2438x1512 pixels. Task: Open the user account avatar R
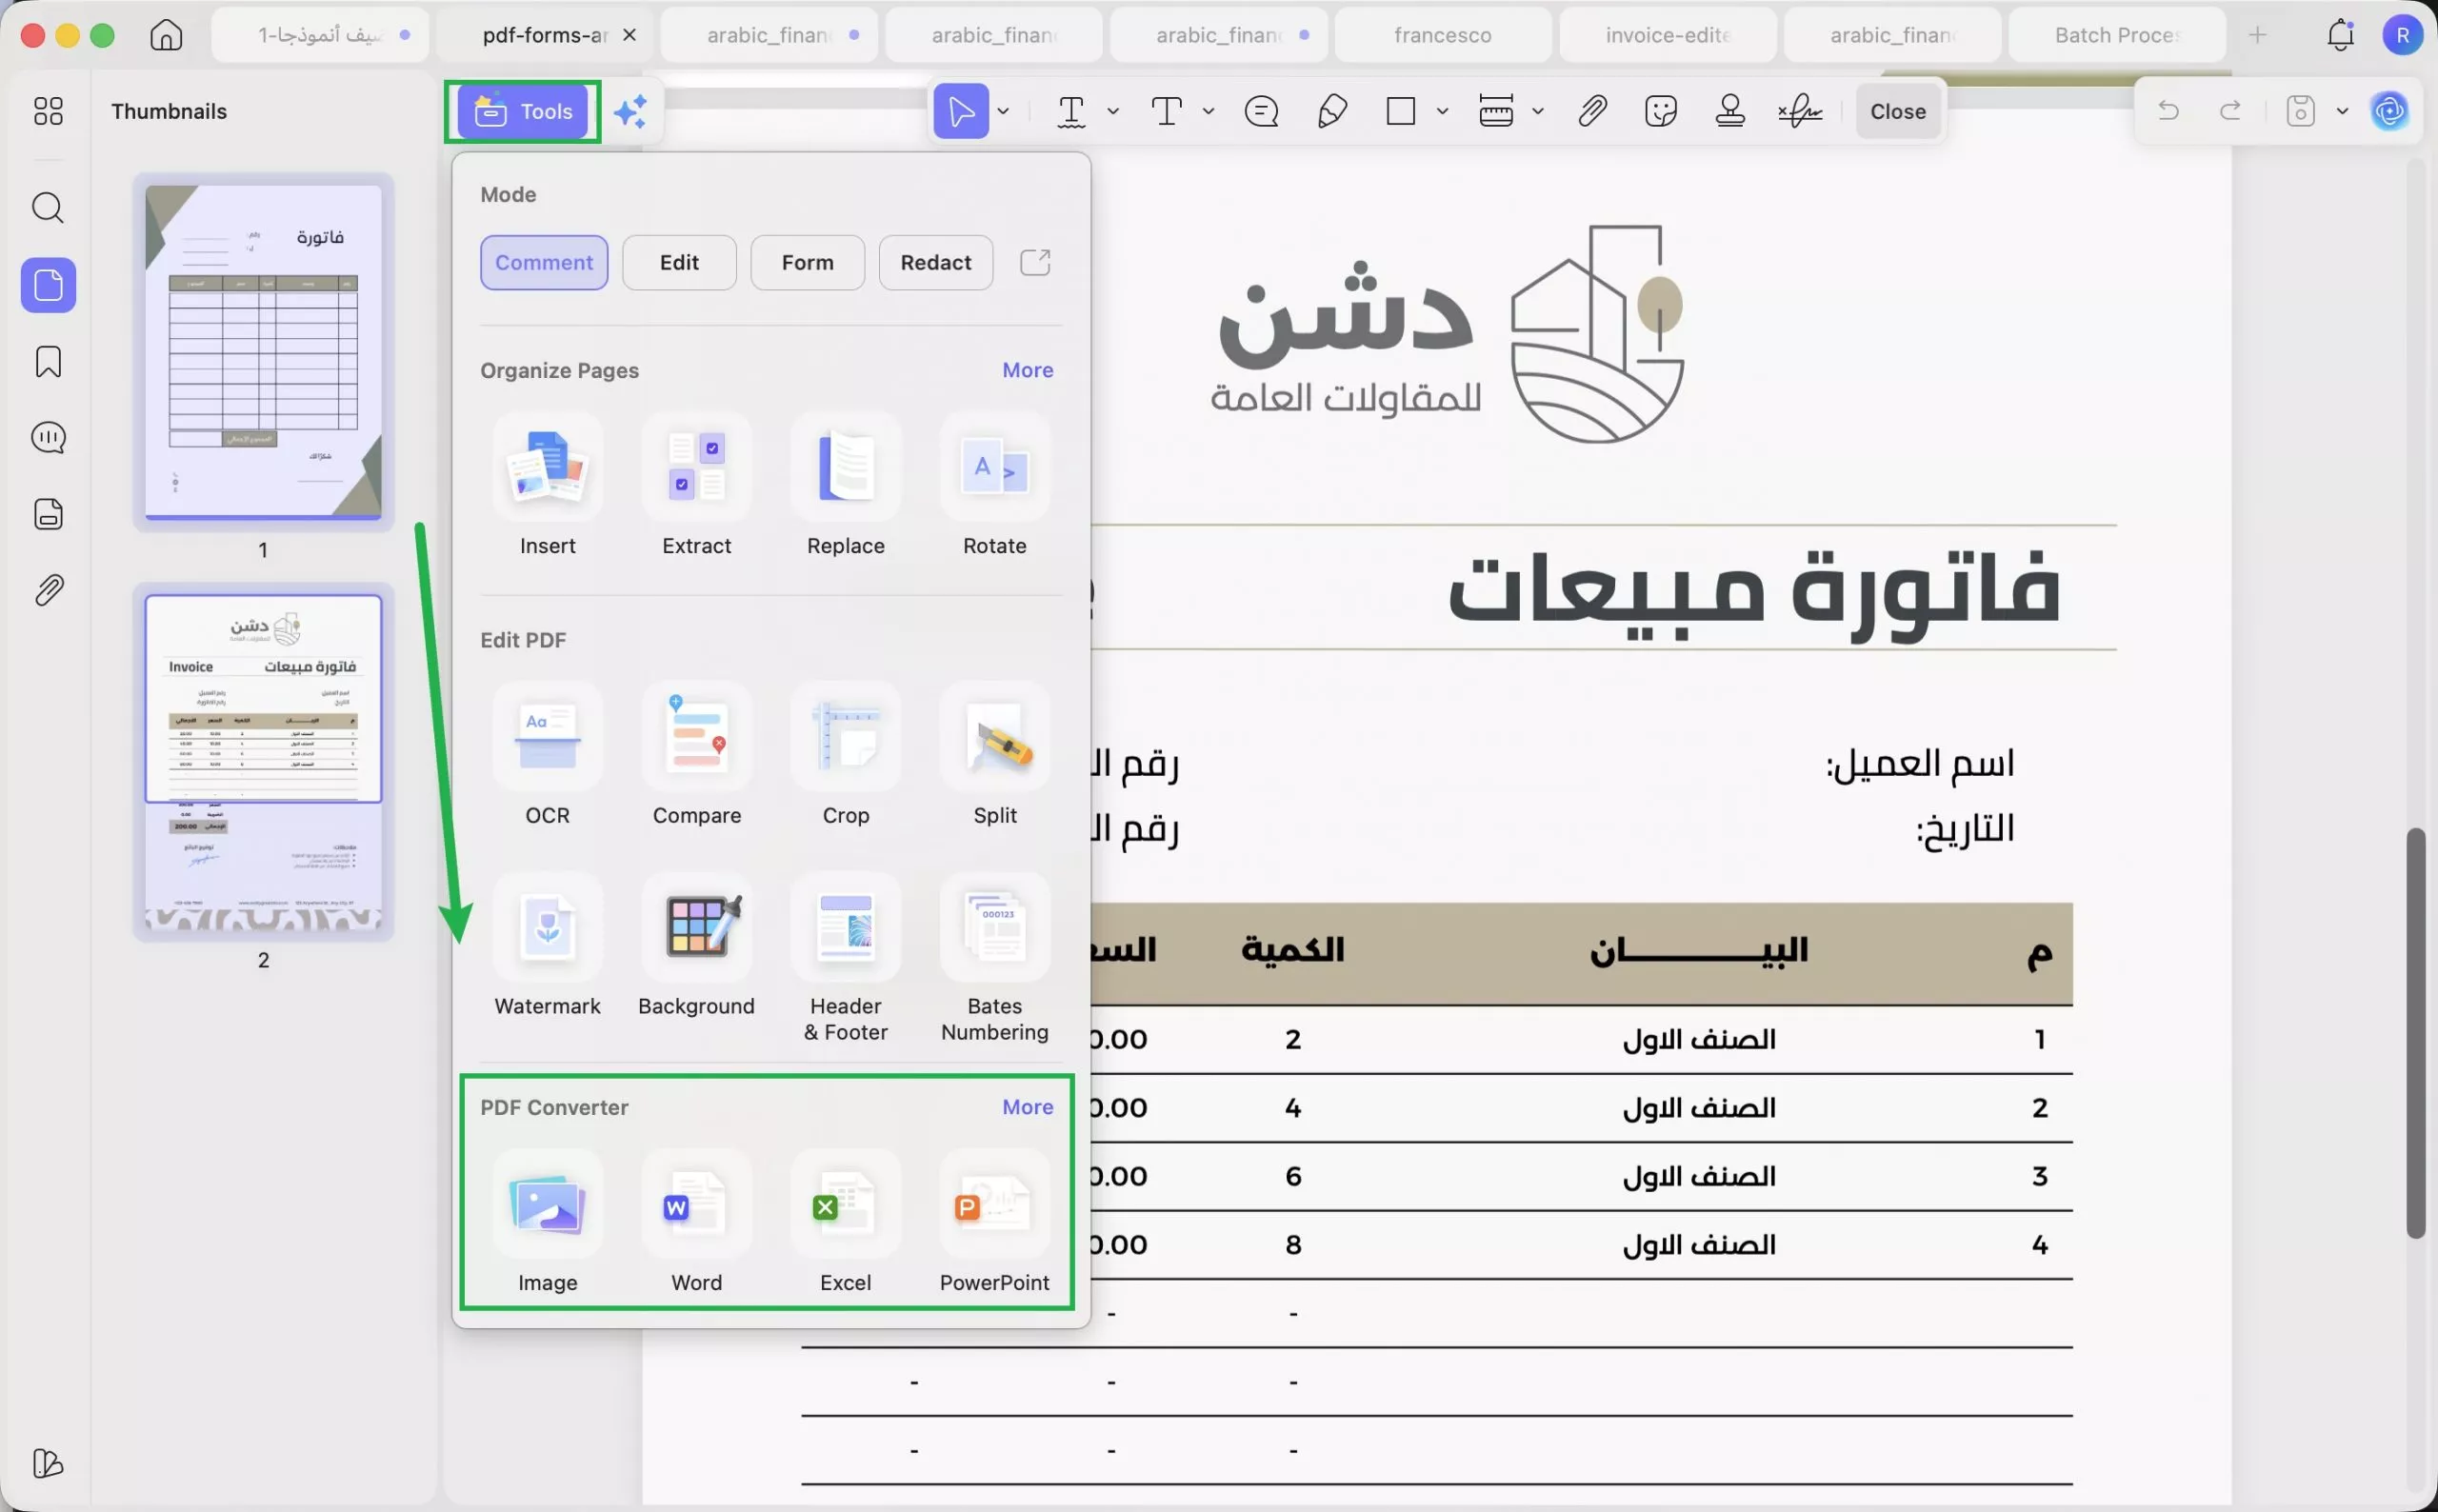tap(2401, 35)
